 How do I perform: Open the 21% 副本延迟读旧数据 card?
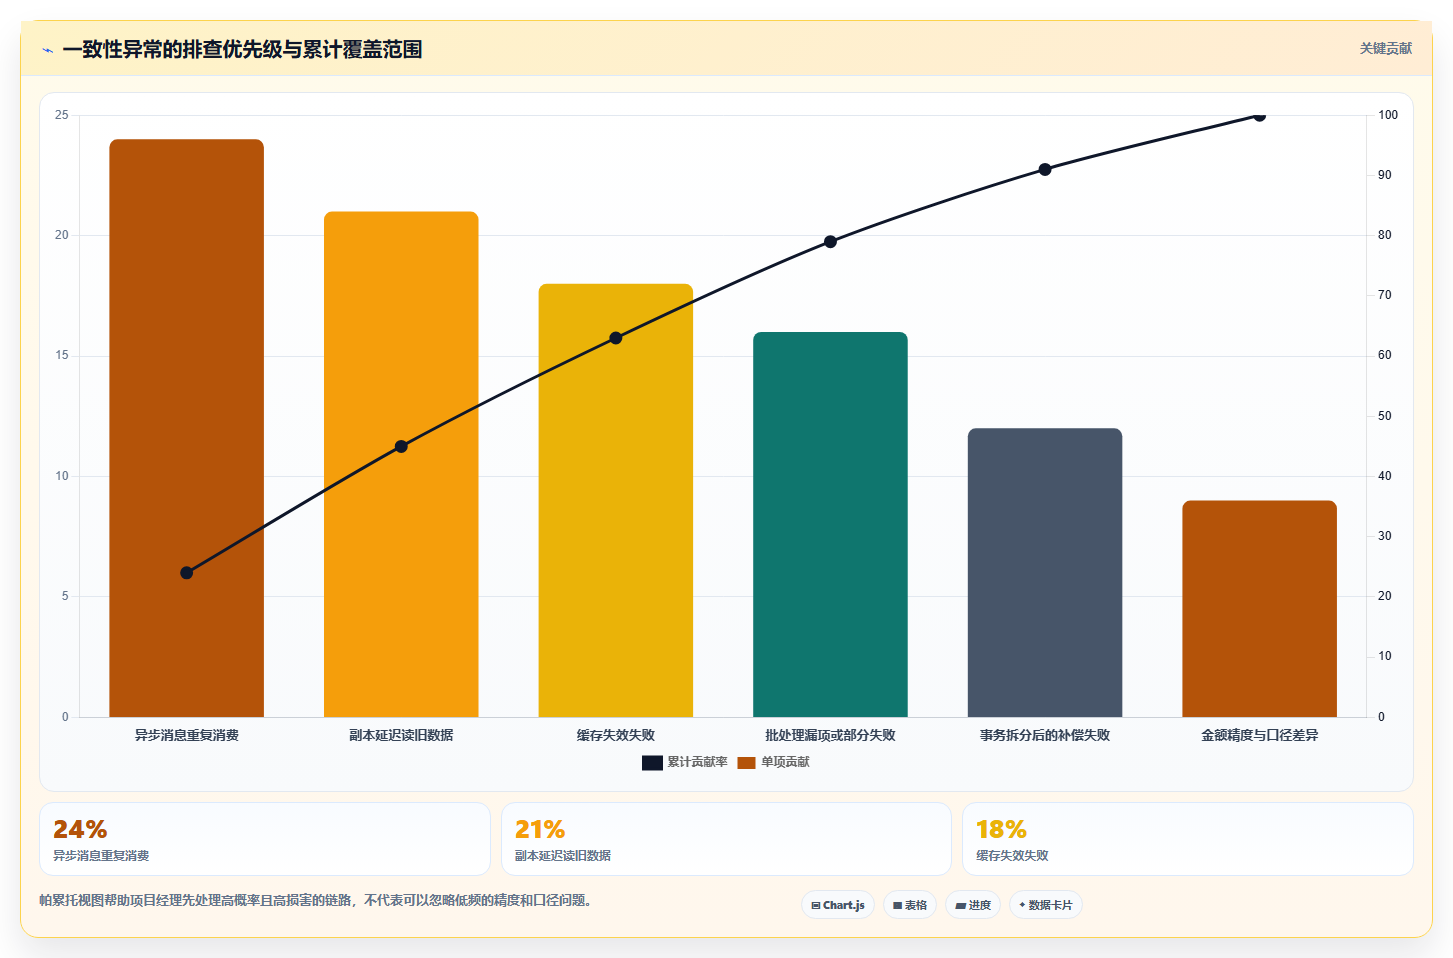point(726,839)
